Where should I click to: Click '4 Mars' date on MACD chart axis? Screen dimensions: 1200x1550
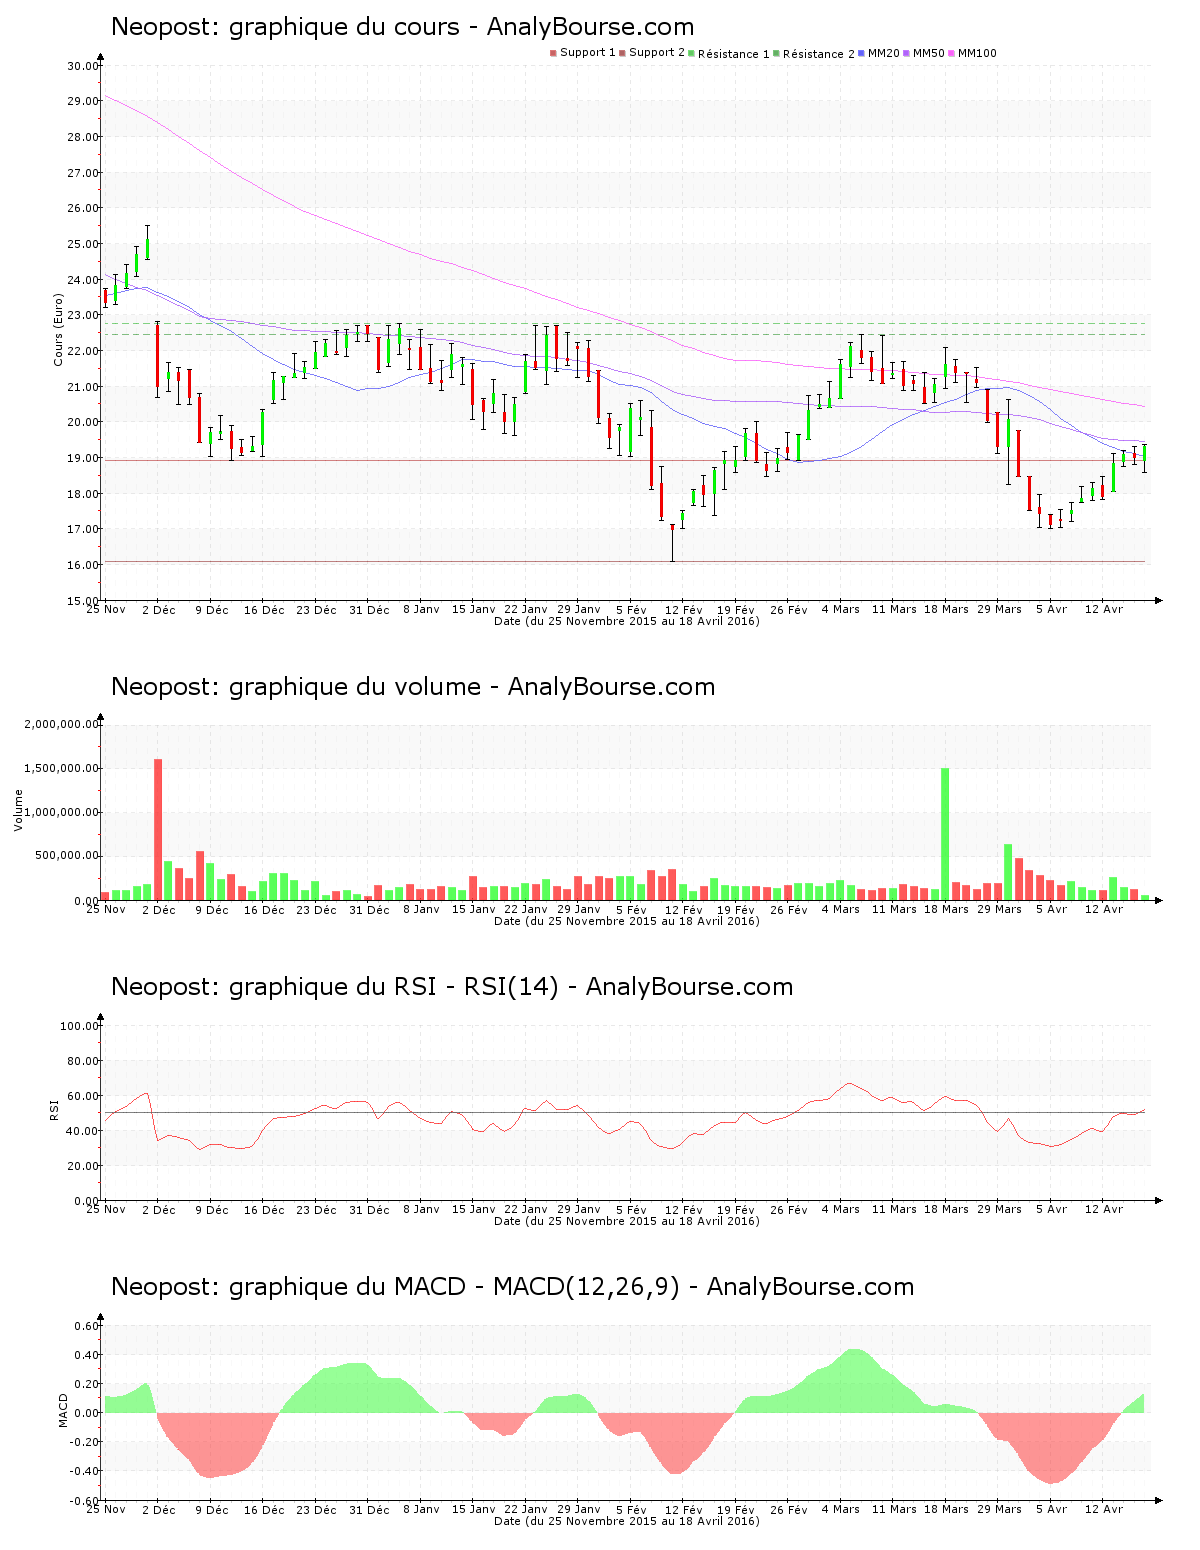(x=841, y=1509)
